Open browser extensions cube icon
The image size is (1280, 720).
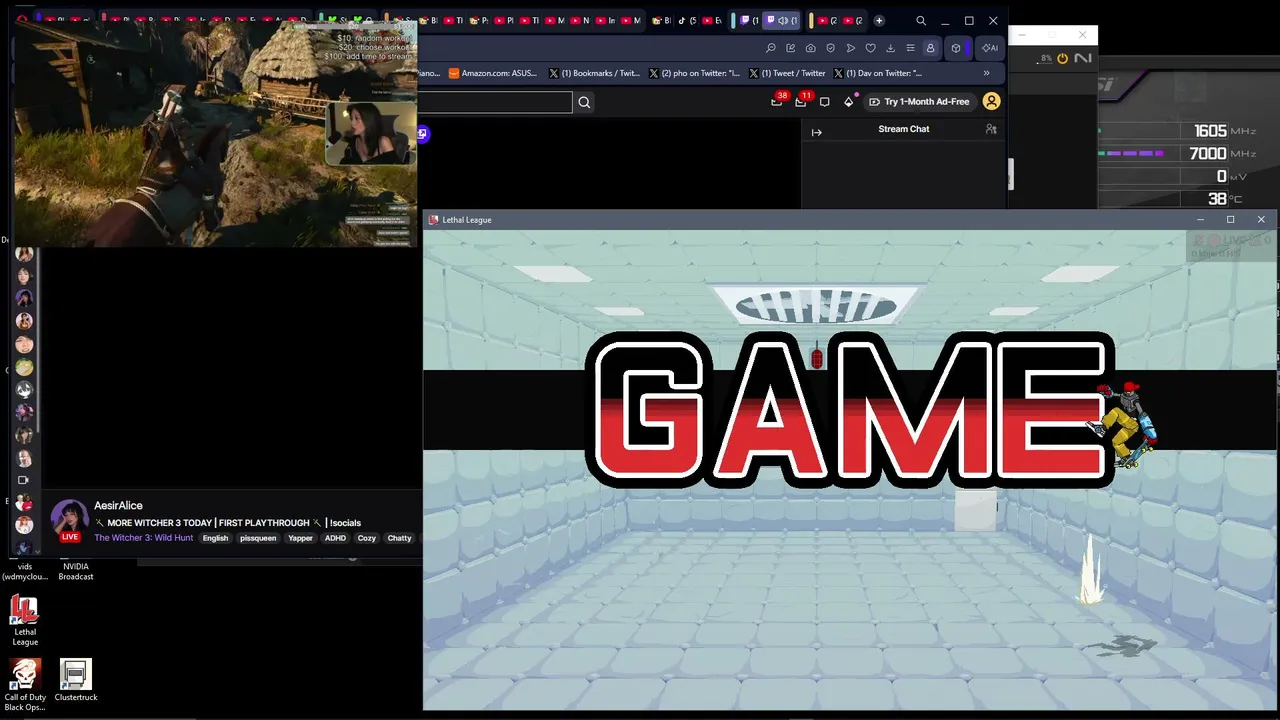(x=956, y=48)
